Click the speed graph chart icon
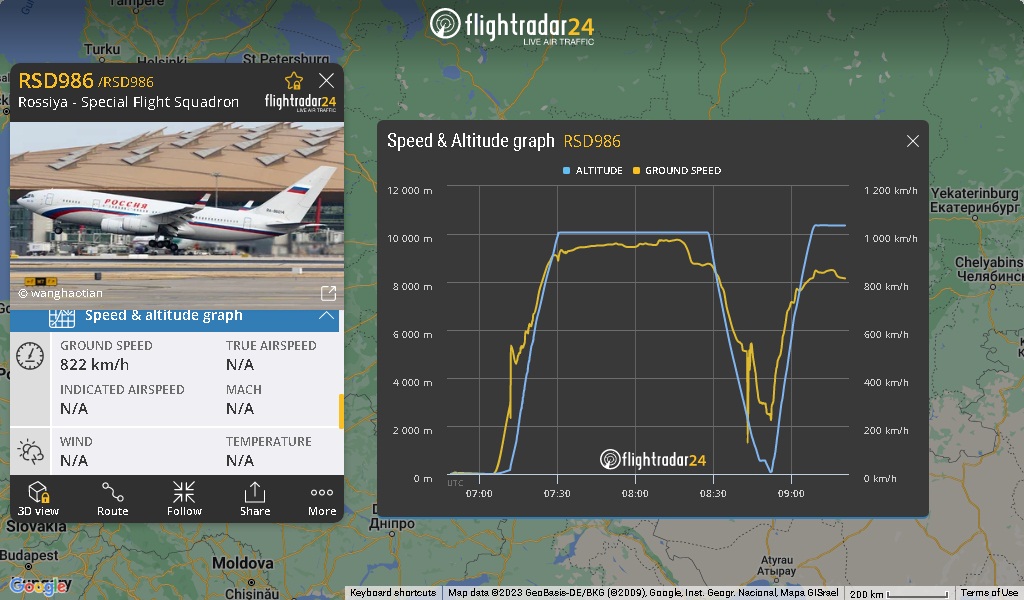This screenshot has height=600, width=1024. [x=62, y=317]
